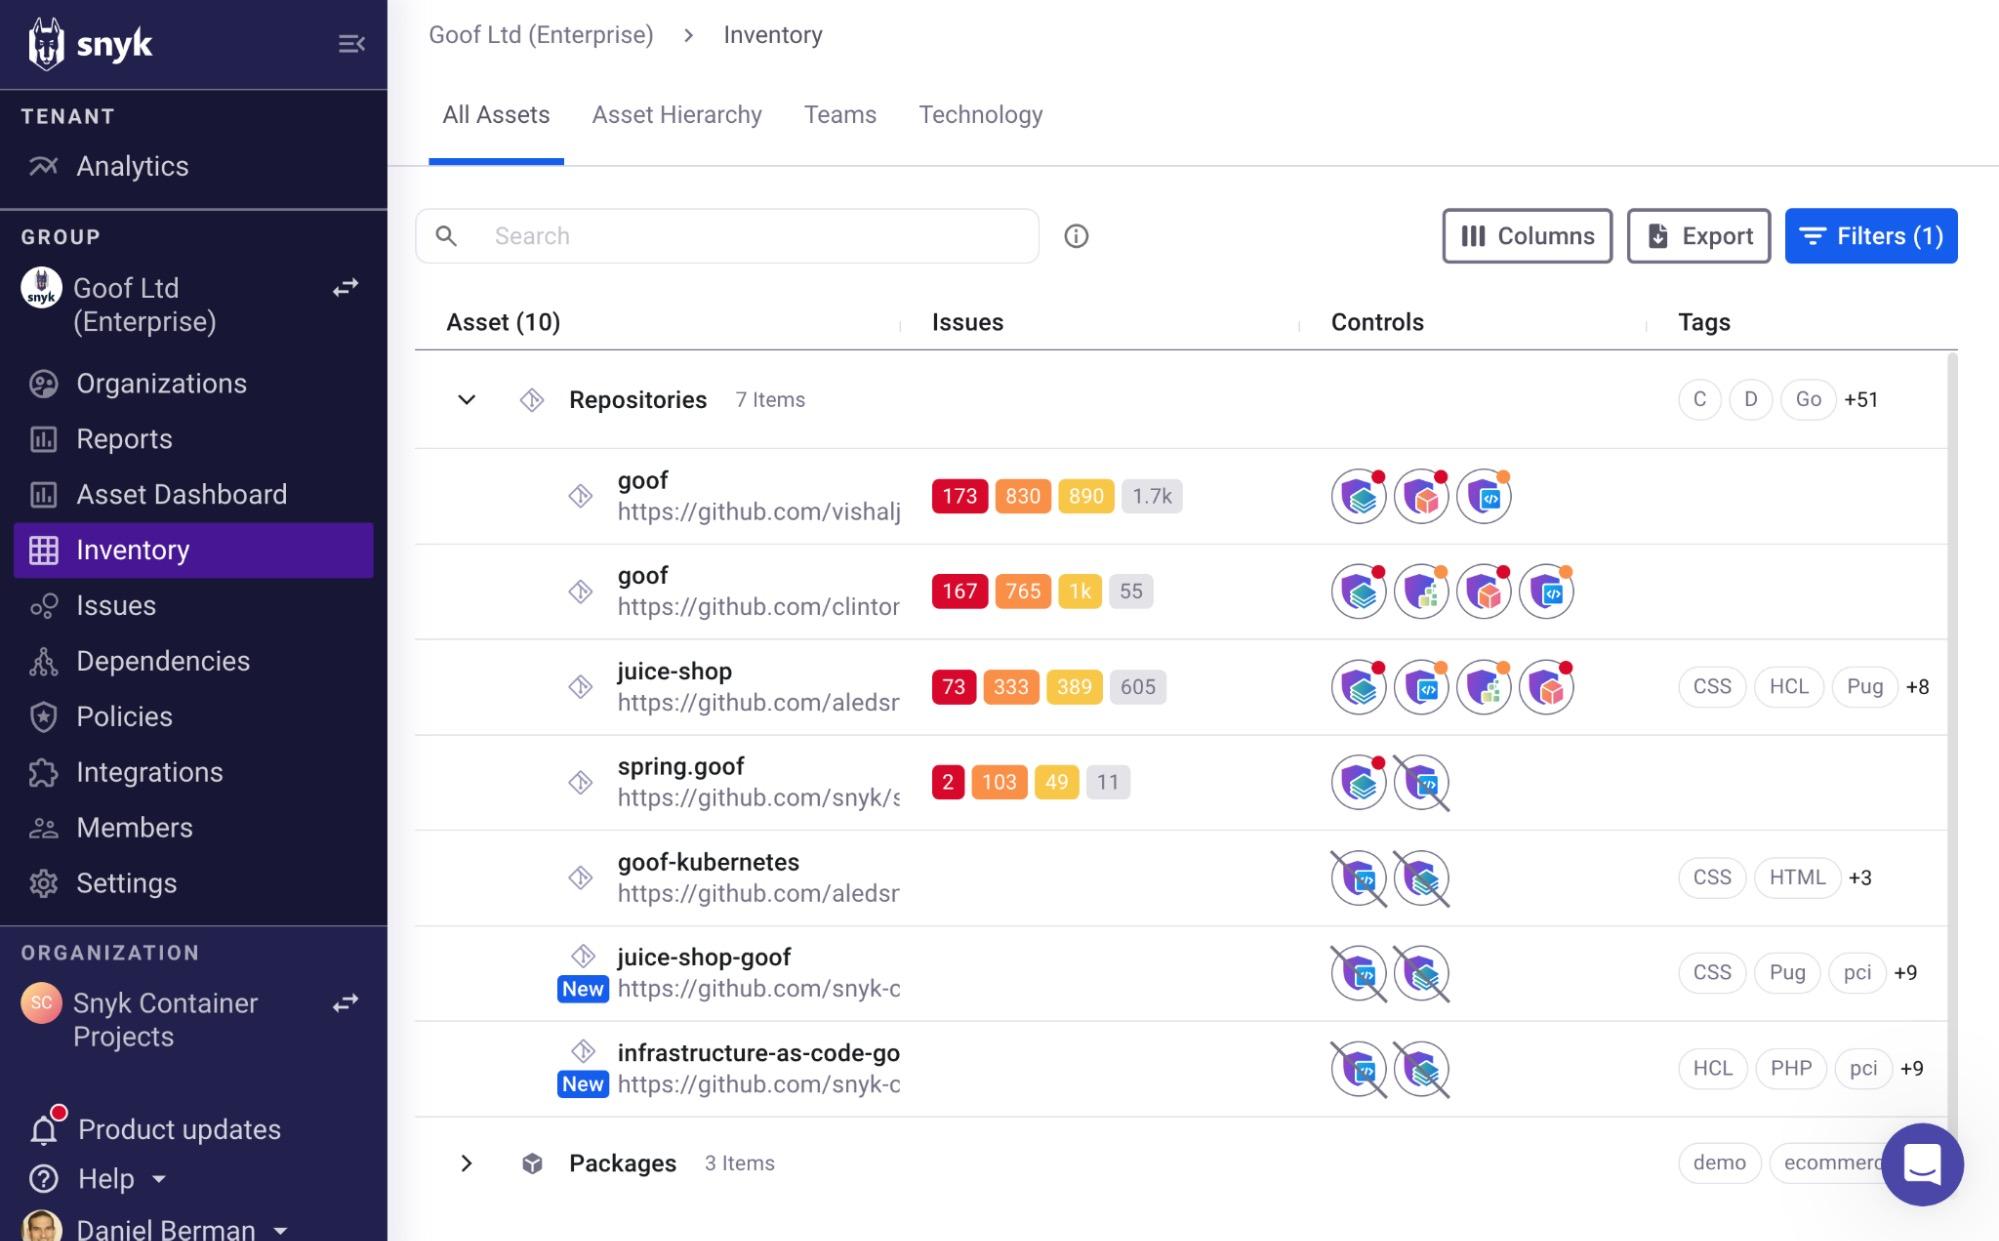Open the Help dropdown
This screenshot has height=1241, width=1999.
106,1179
